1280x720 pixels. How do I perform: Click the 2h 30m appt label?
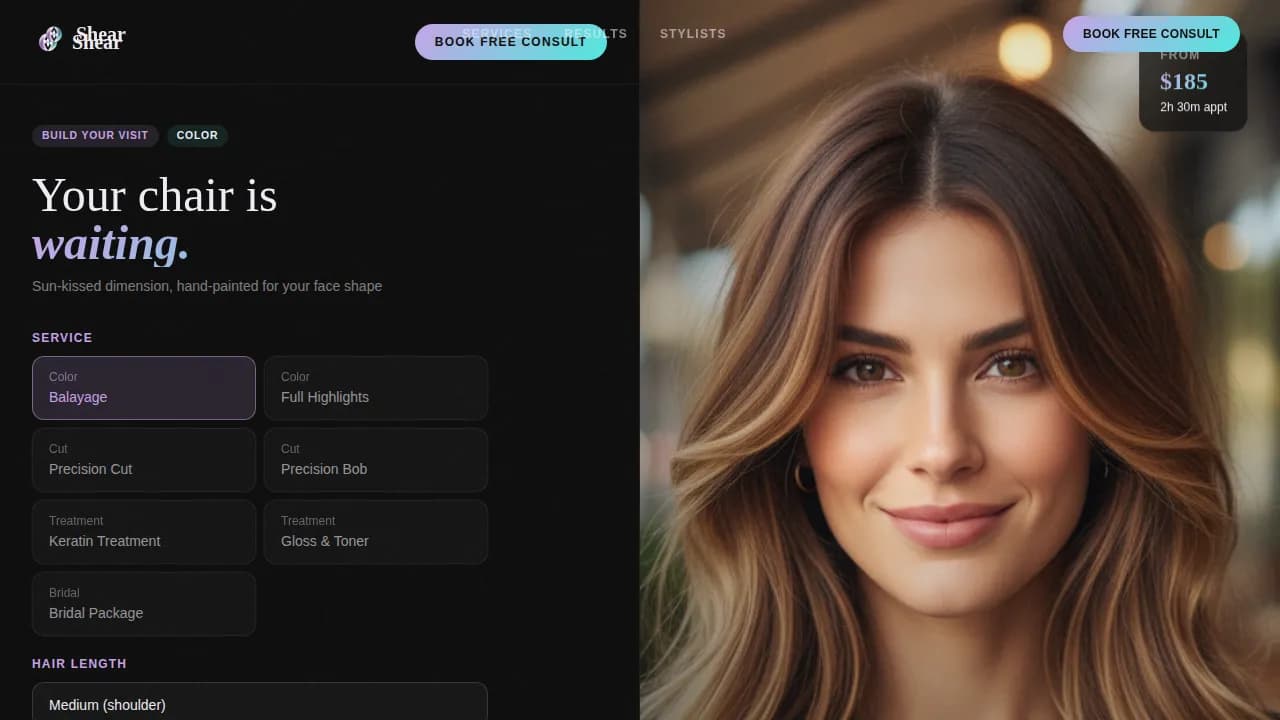pyautogui.click(x=1193, y=107)
